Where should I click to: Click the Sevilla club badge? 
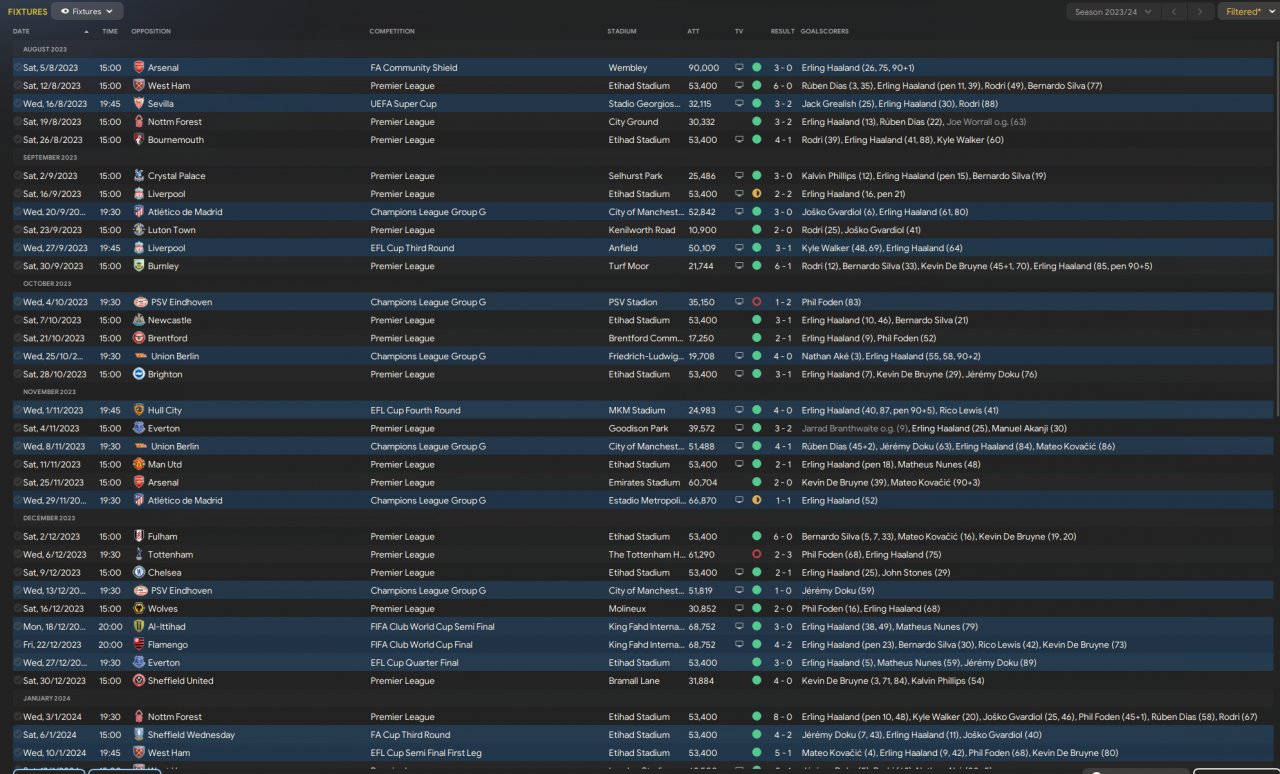tap(139, 104)
